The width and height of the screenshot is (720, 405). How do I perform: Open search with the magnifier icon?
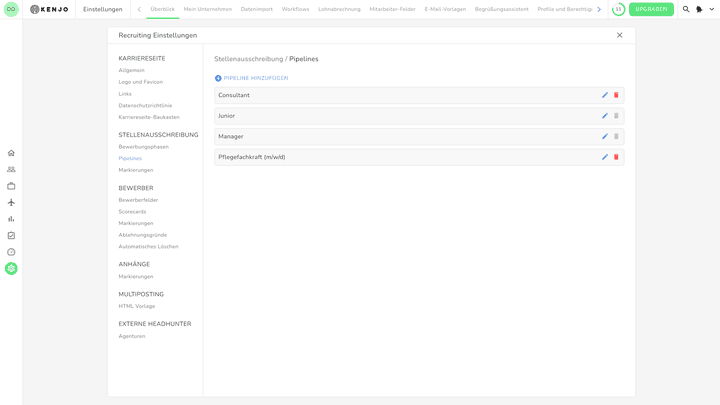[x=686, y=9]
